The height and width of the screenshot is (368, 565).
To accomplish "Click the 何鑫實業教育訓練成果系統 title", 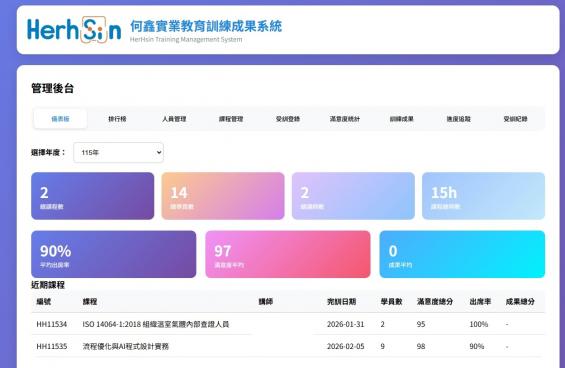I will point(206,26).
